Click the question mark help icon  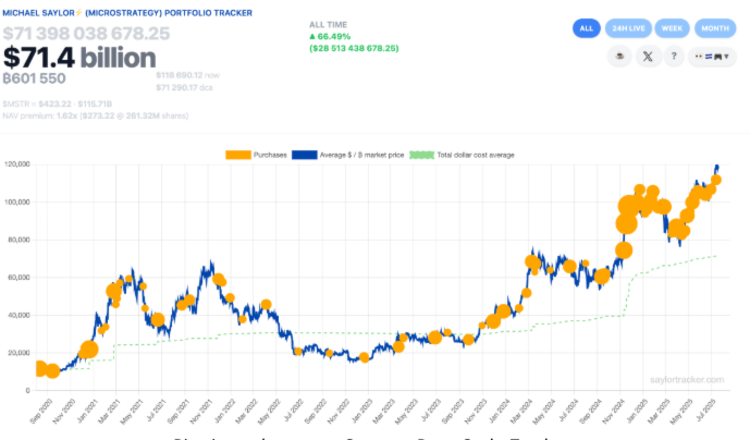(674, 56)
